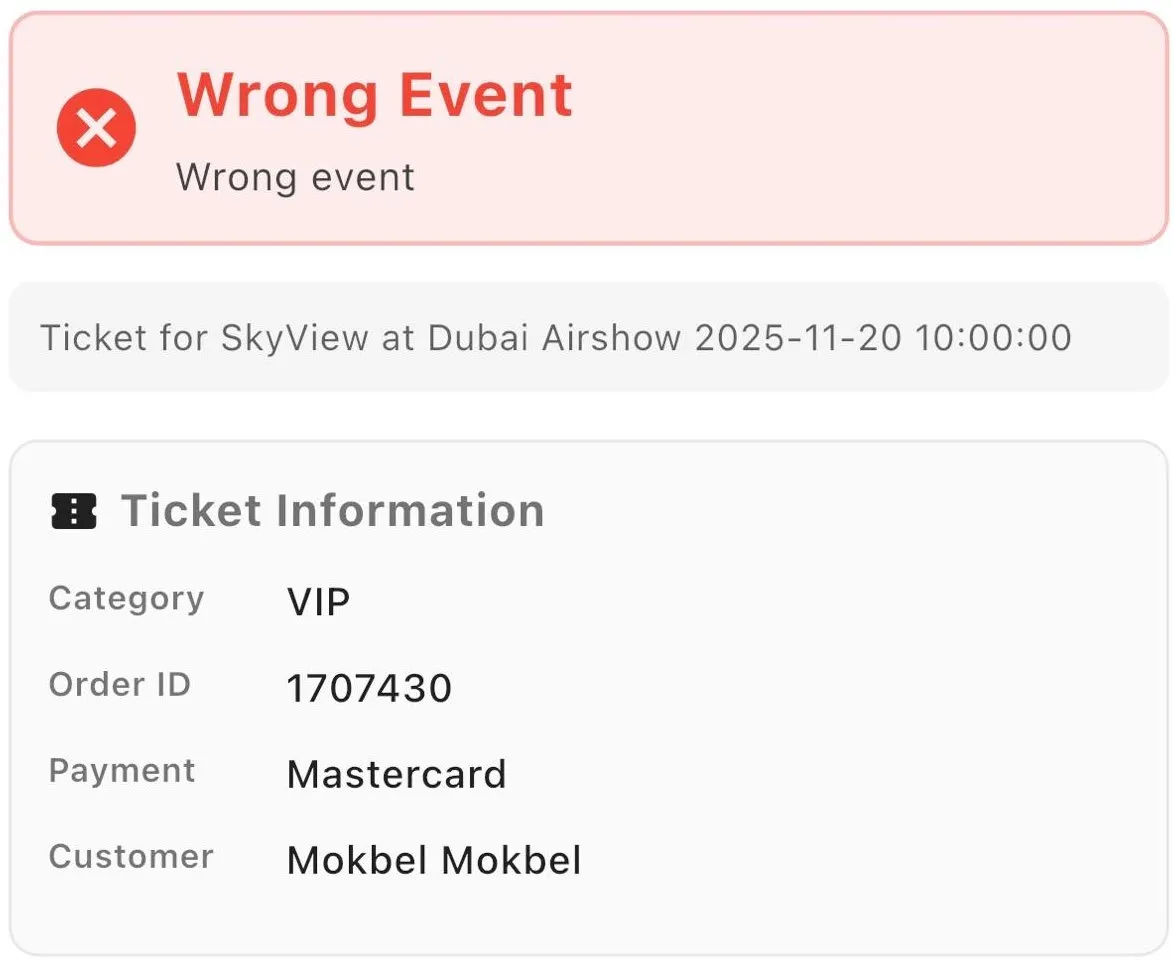Select the ticket icon beside Ticket Information

pos(75,510)
